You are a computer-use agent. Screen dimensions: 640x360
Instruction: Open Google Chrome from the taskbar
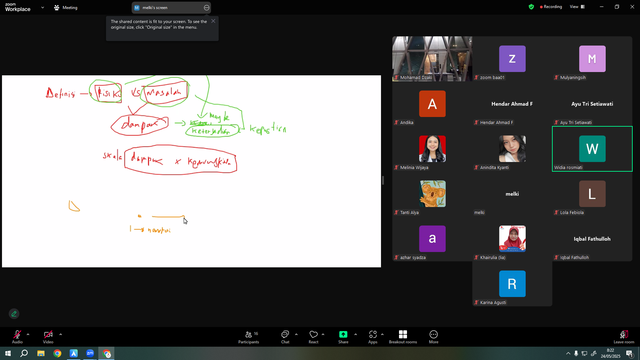57,353
